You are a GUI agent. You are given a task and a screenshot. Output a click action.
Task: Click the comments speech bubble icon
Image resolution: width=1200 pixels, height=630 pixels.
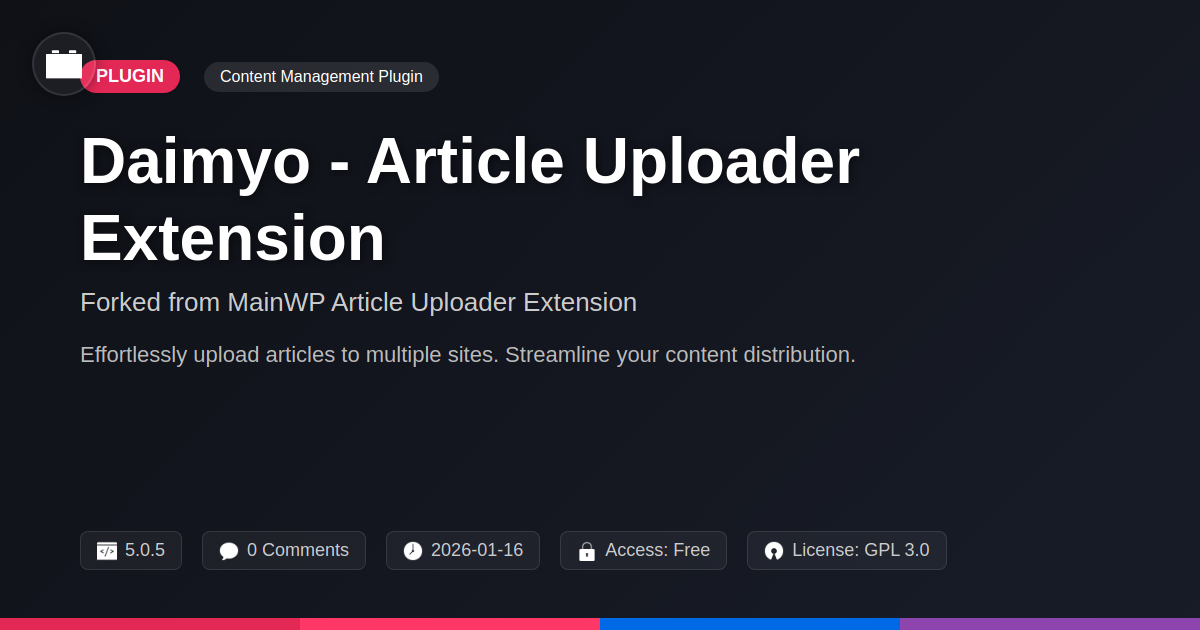click(229, 551)
